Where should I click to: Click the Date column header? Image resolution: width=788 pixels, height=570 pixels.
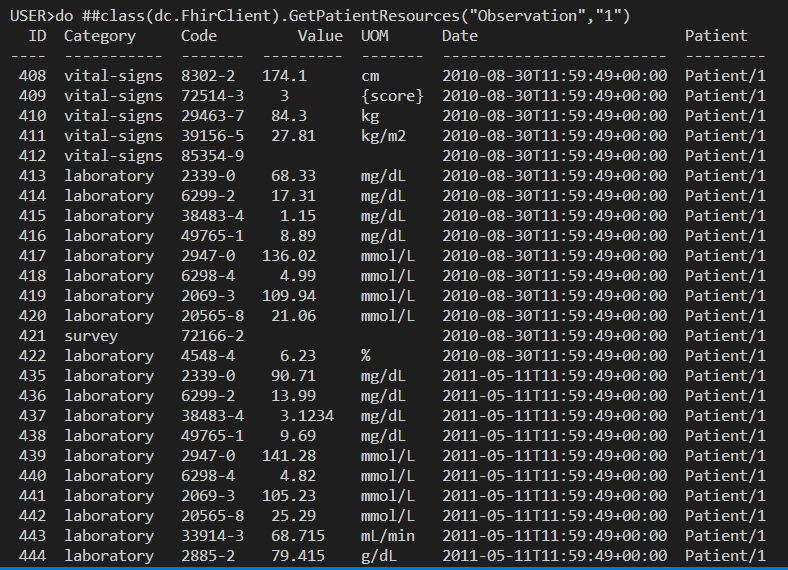[460, 36]
